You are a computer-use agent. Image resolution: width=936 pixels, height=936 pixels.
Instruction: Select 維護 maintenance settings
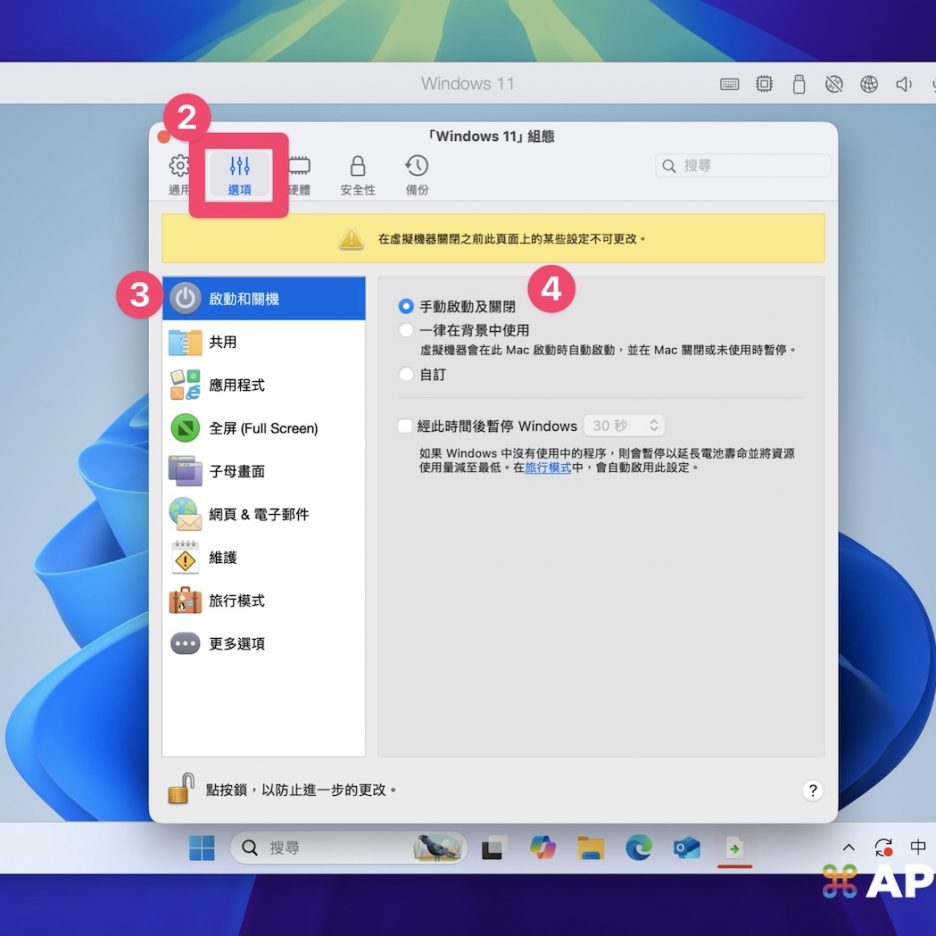[x=222, y=557]
